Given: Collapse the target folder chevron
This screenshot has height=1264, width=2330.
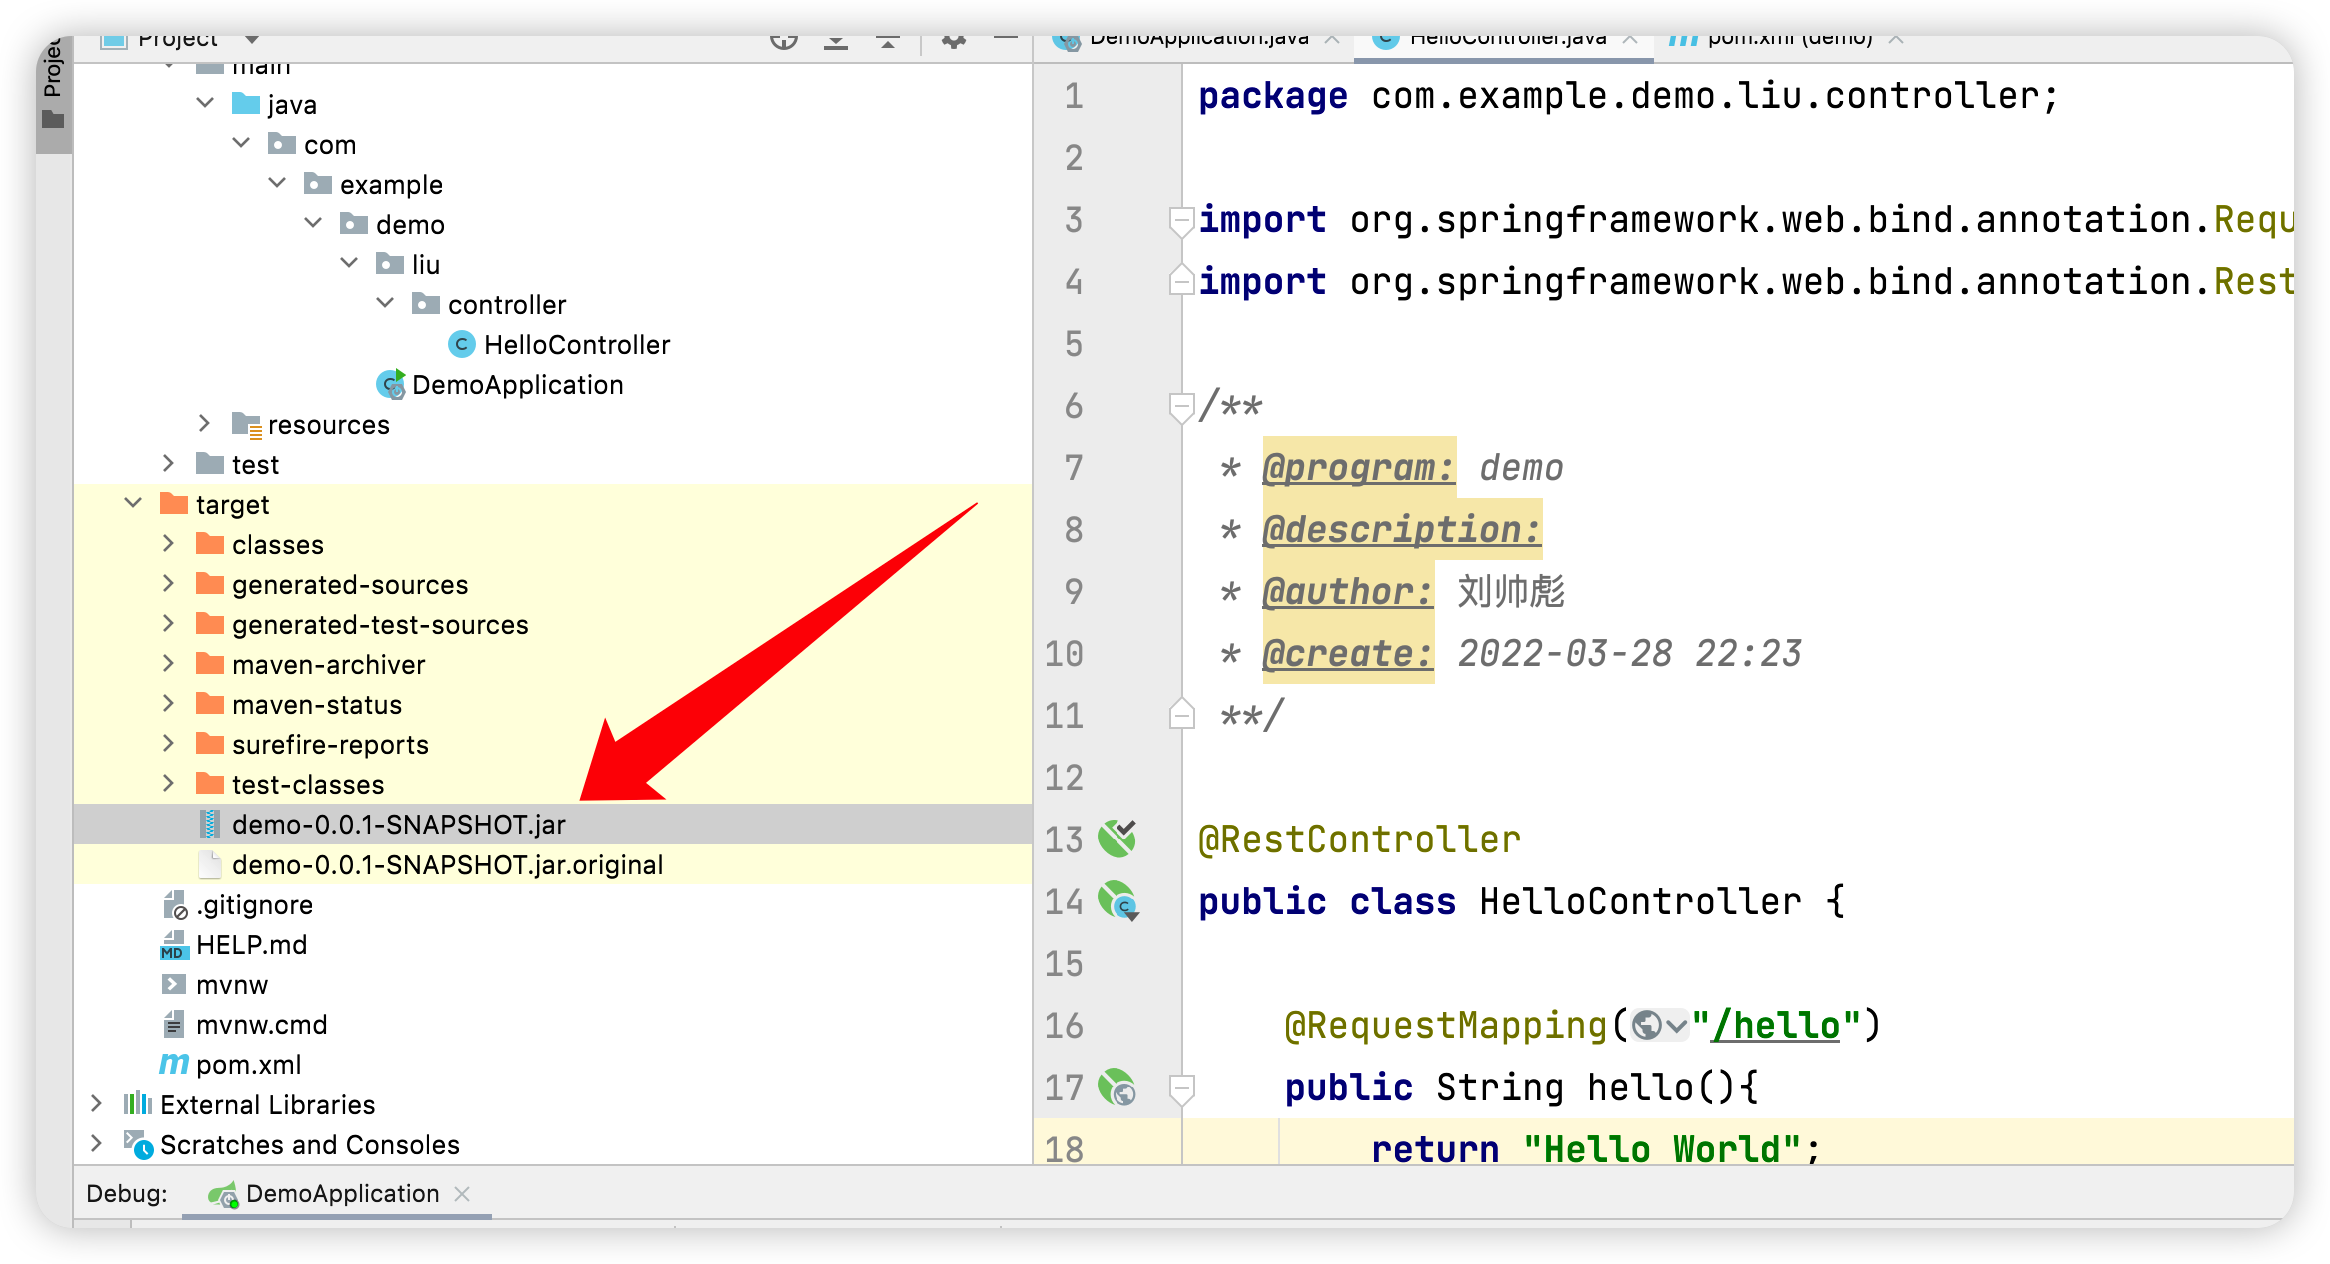Looking at the screenshot, I should tap(134, 503).
